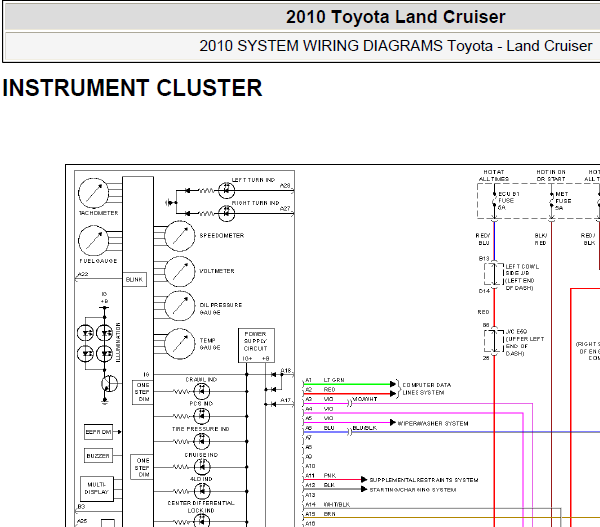
Task: Click the CRUISE IND LED symbol
Action: coord(202,467)
